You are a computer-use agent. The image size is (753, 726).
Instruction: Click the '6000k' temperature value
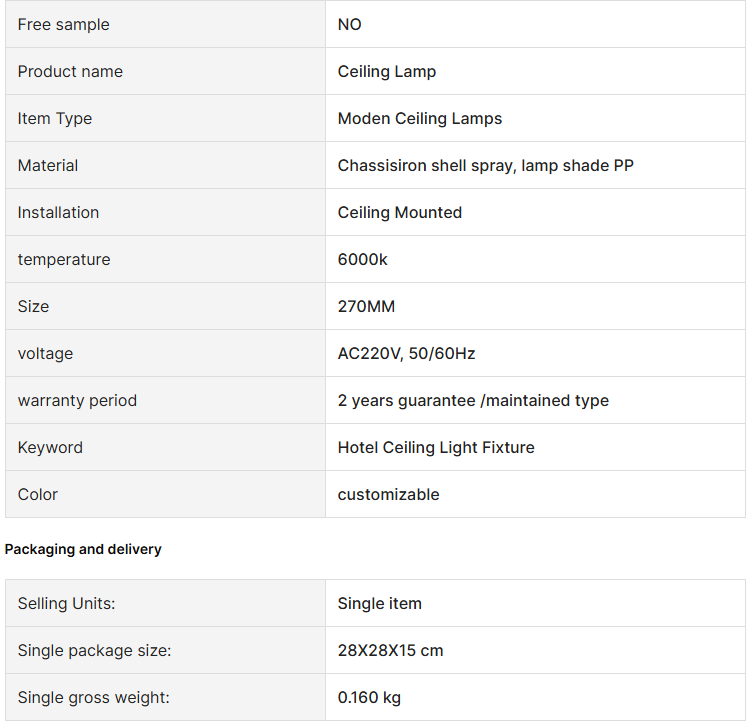tap(363, 259)
